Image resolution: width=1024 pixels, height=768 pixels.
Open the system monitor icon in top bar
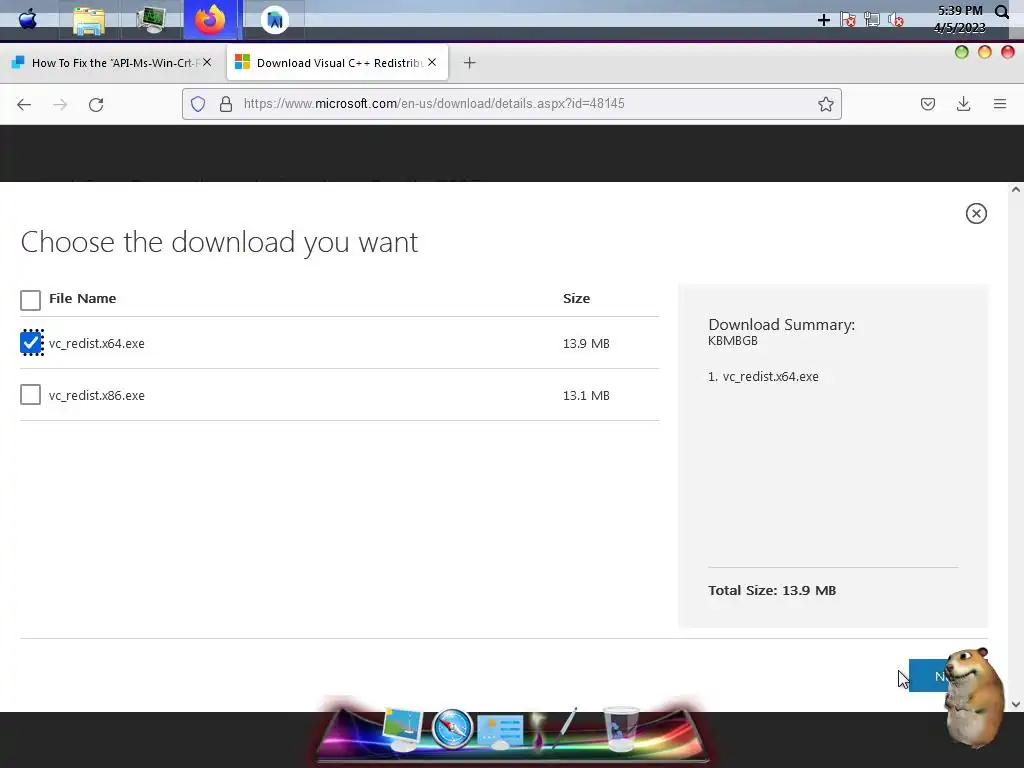click(151, 20)
